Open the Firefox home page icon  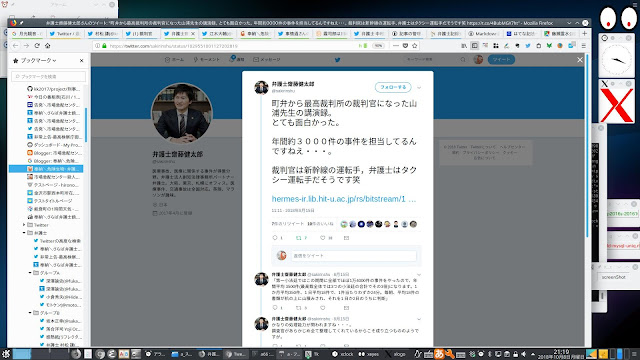tap(47, 46)
